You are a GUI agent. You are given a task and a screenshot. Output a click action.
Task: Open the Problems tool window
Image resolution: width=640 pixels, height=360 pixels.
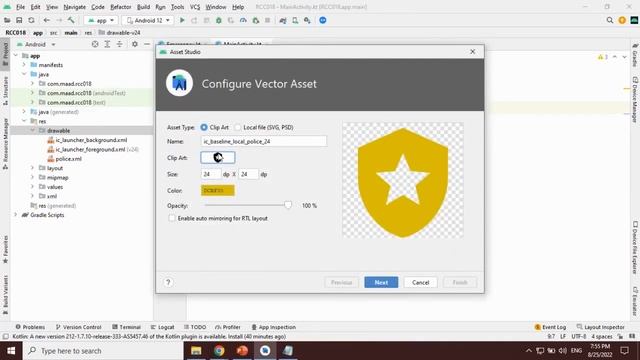tap(30, 327)
